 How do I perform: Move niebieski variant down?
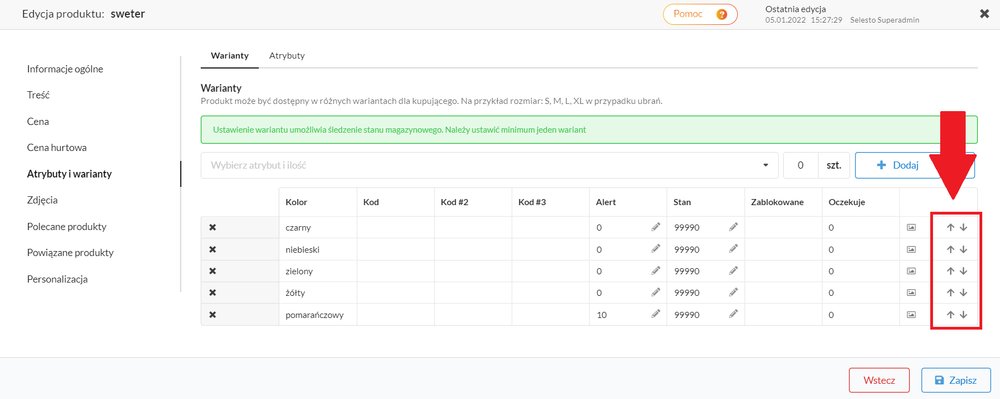[x=963, y=249]
